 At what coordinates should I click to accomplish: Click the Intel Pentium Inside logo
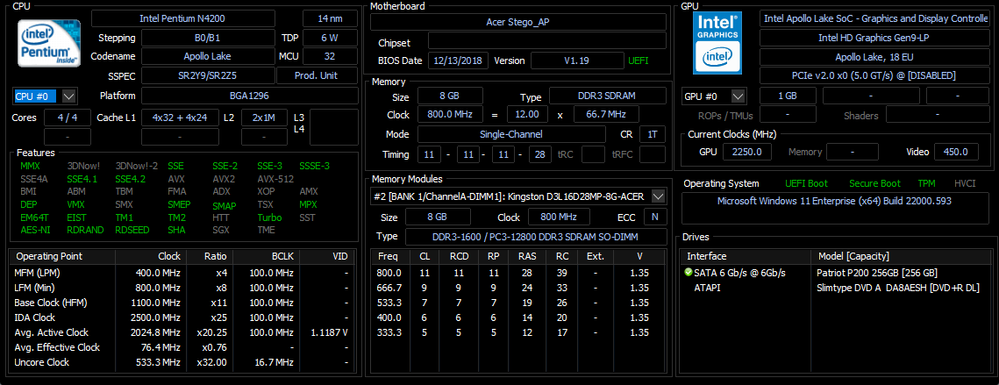(49, 43)
